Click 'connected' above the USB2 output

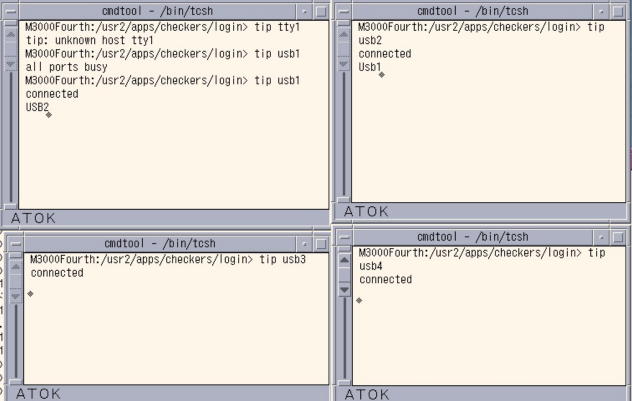click(x=52, y=94)
